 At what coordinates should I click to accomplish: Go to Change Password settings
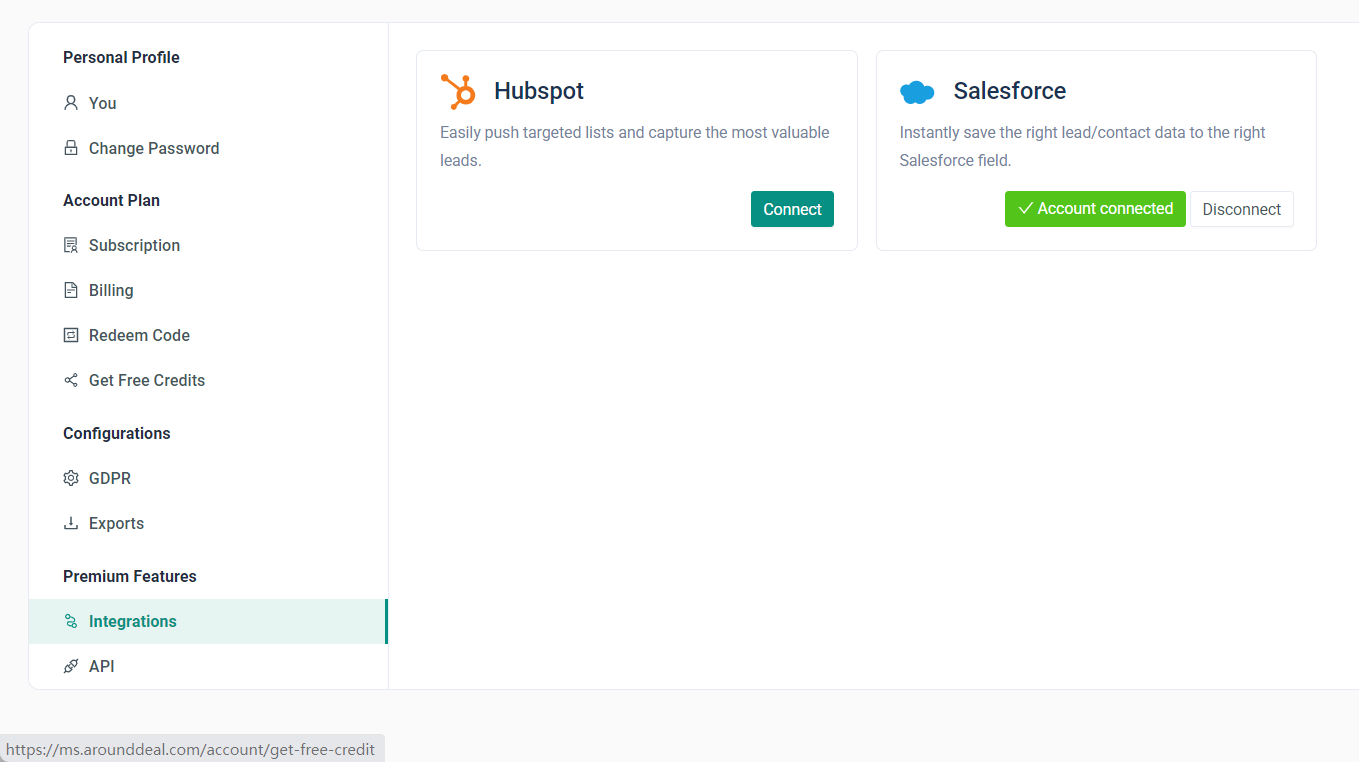[x=154, y=148]
